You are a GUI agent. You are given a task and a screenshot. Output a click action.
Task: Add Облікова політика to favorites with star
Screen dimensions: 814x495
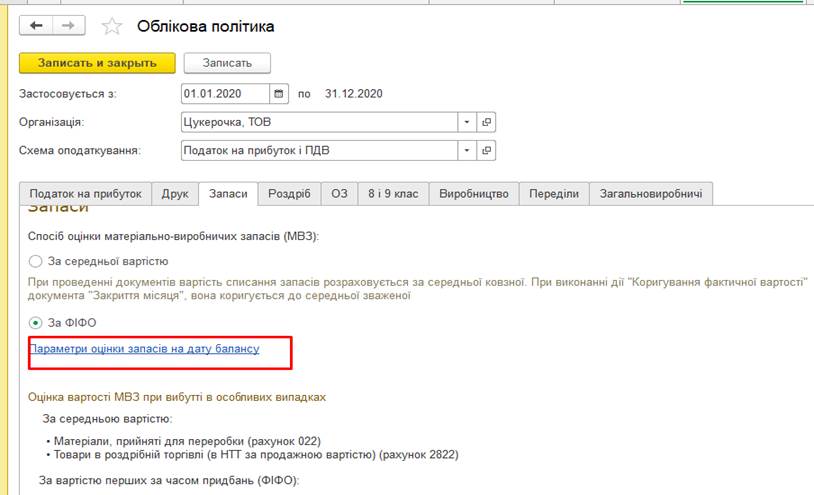click(x=112, y=26)
